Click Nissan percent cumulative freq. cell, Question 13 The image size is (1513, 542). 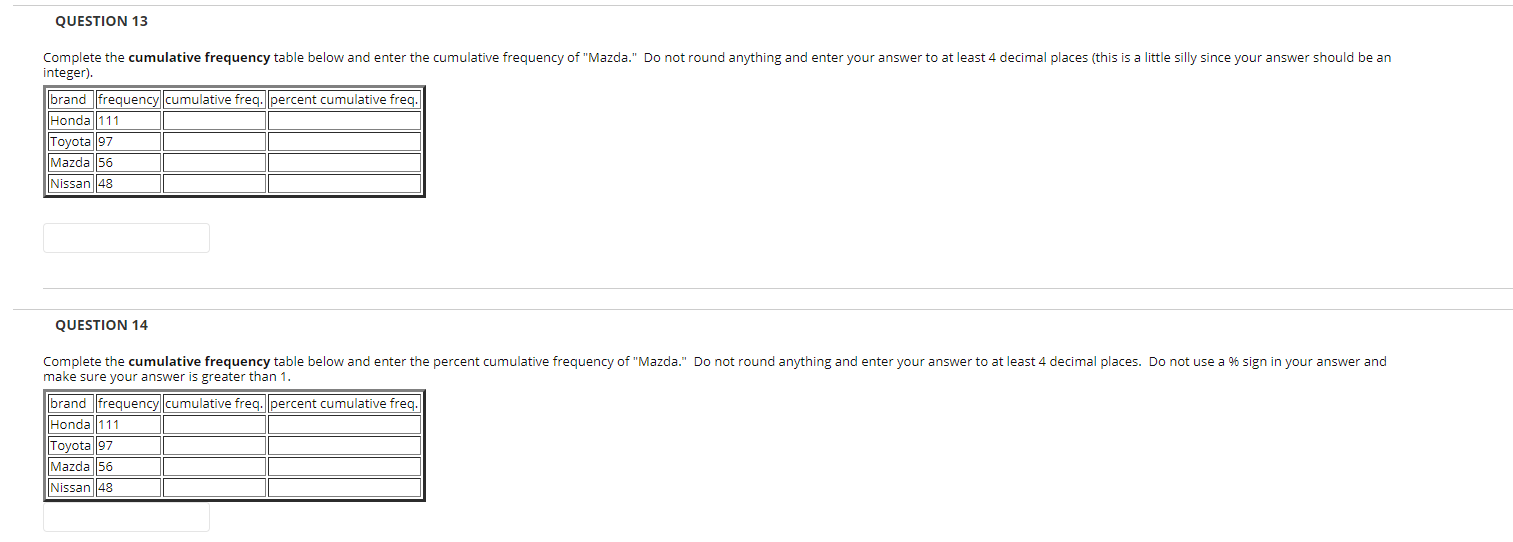click(344, 183)
